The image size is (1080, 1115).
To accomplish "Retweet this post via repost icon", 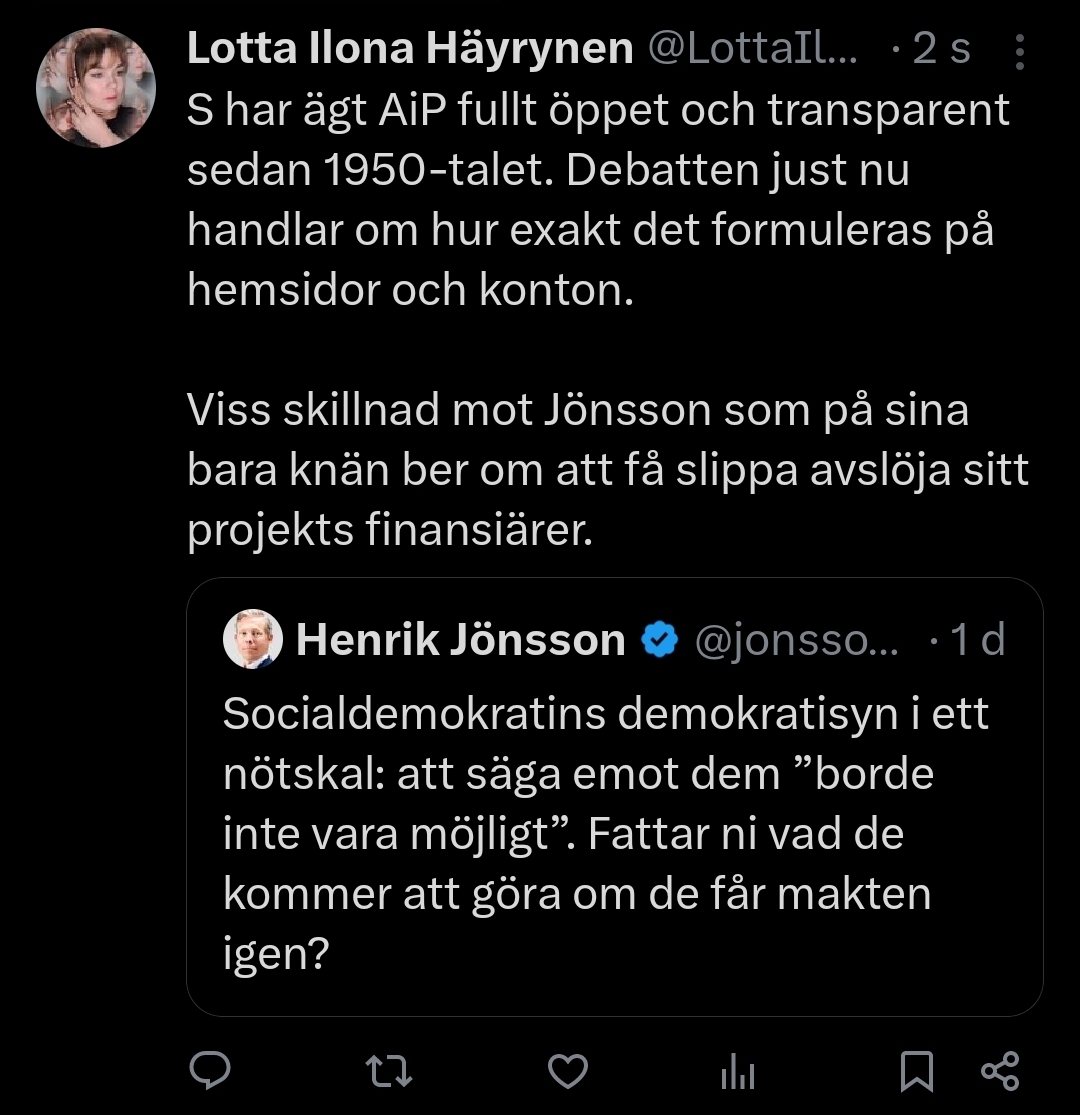I will pyautogui.click(x=389, y=1072).
